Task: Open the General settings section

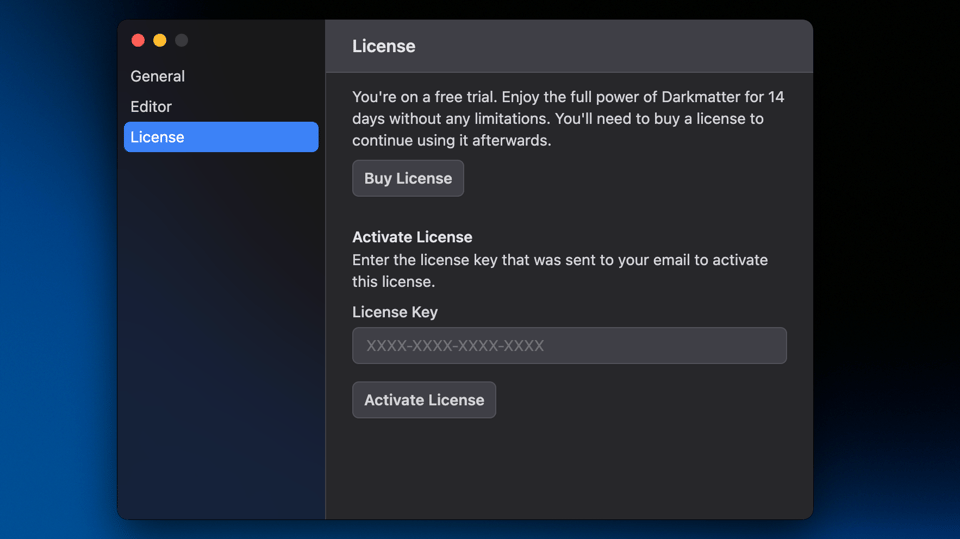Action: [x=158, y=76]
